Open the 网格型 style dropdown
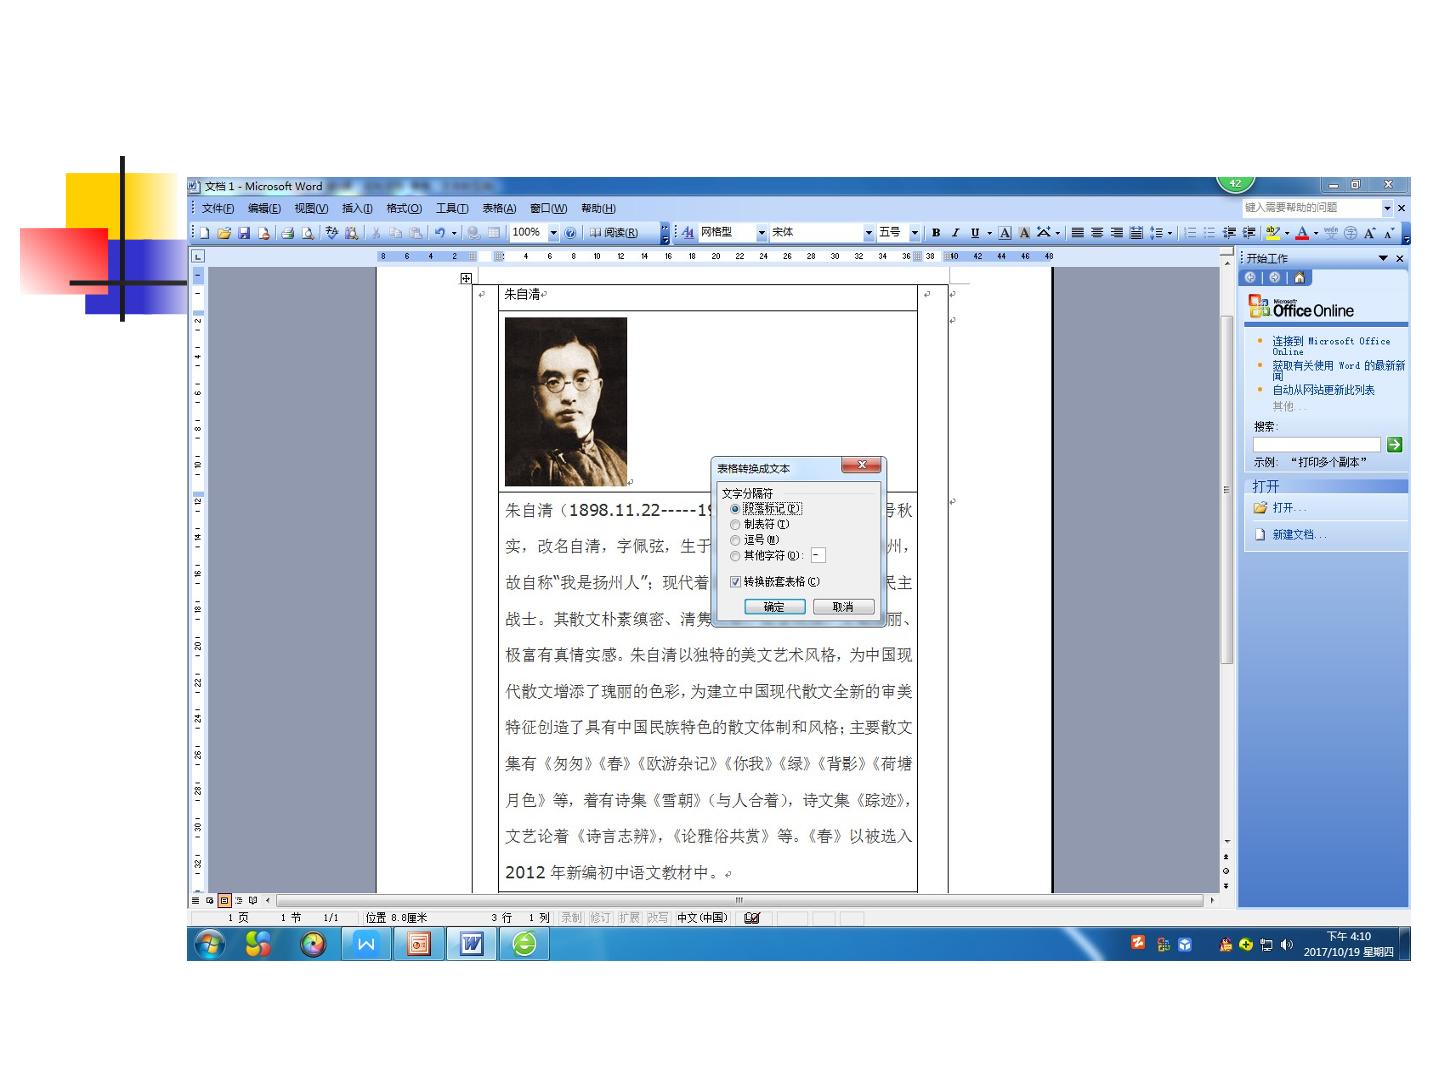1440x1080 pixels. pyautogui.click(x=762, y=233)
